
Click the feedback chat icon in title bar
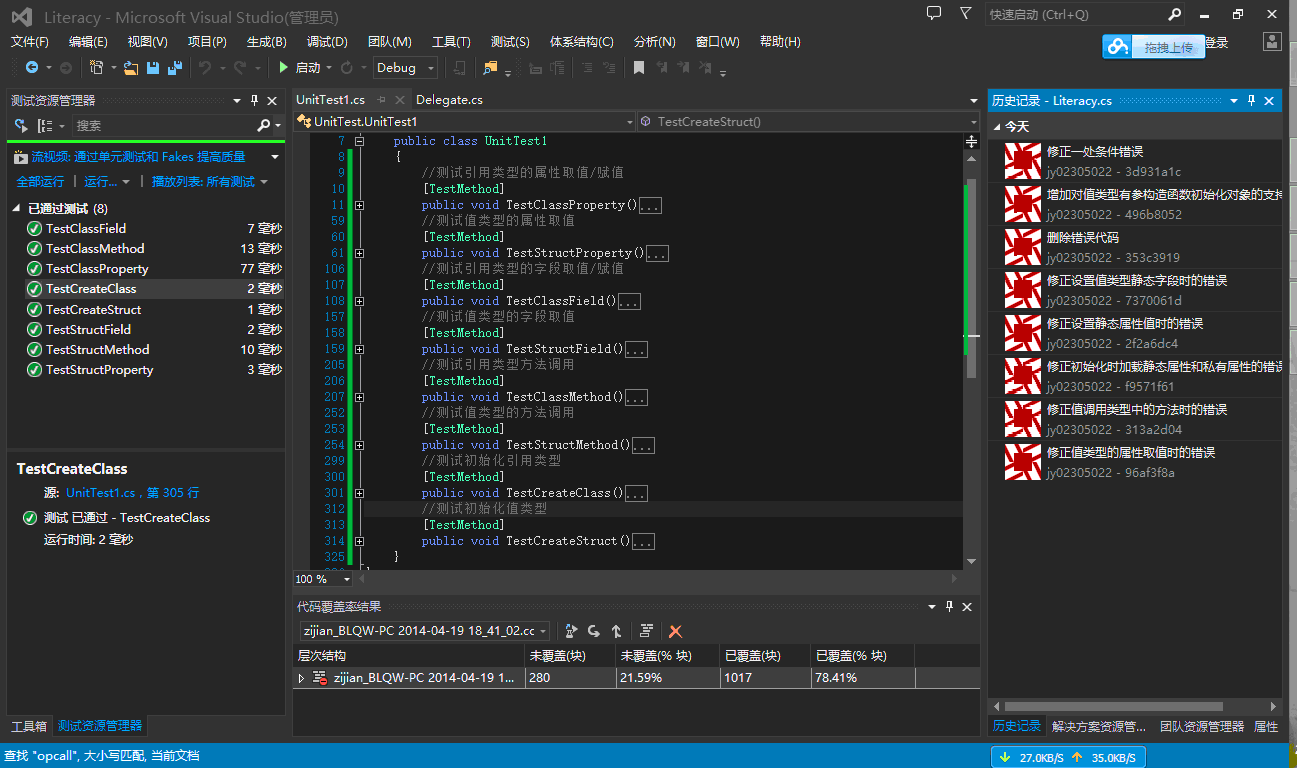coord(934,14)
